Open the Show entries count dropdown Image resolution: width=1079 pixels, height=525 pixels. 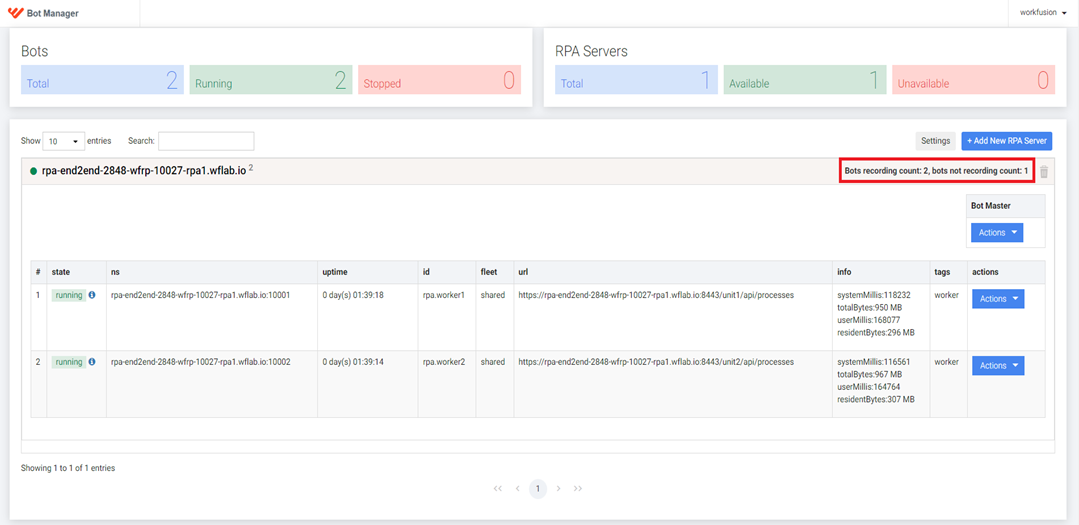coord(64,140)
